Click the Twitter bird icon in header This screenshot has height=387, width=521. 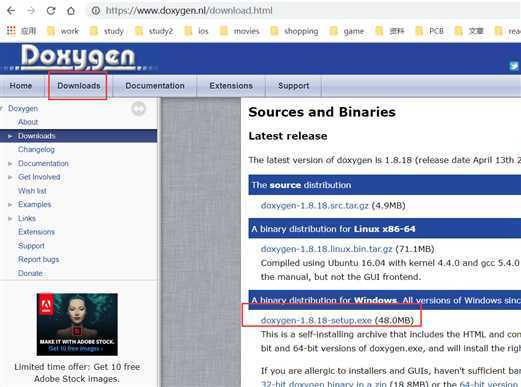tap(514, 66)
